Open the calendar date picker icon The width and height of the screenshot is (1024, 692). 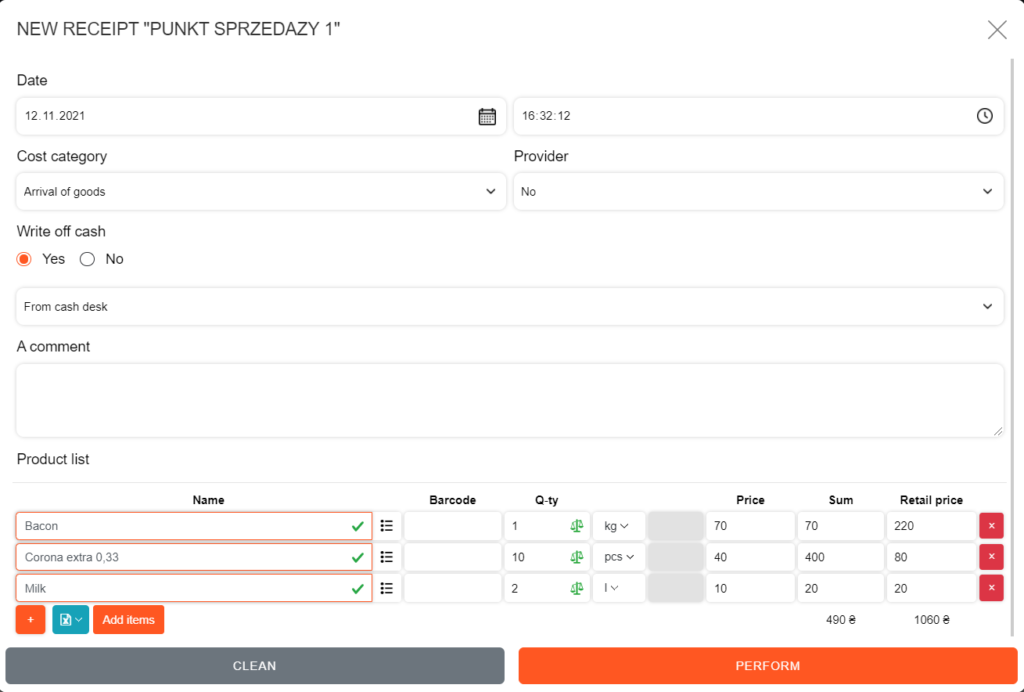(487, 116)
